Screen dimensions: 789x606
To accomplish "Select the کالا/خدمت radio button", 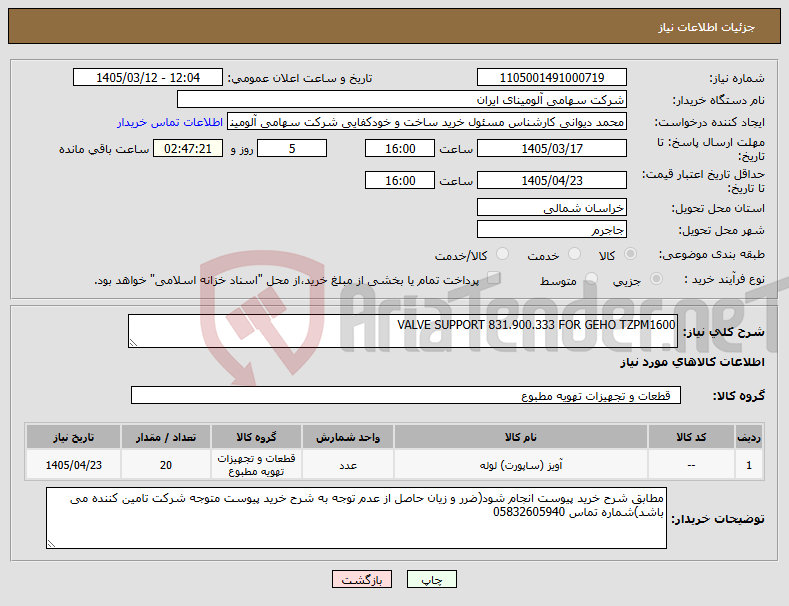I will 502,254.
